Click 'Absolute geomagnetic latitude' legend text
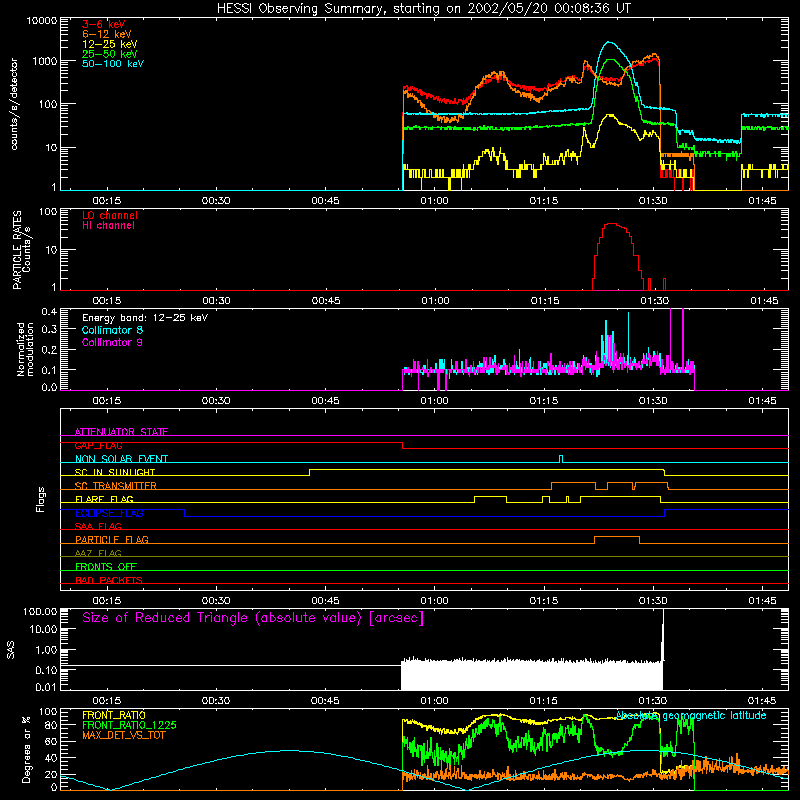 pos(691,716)
